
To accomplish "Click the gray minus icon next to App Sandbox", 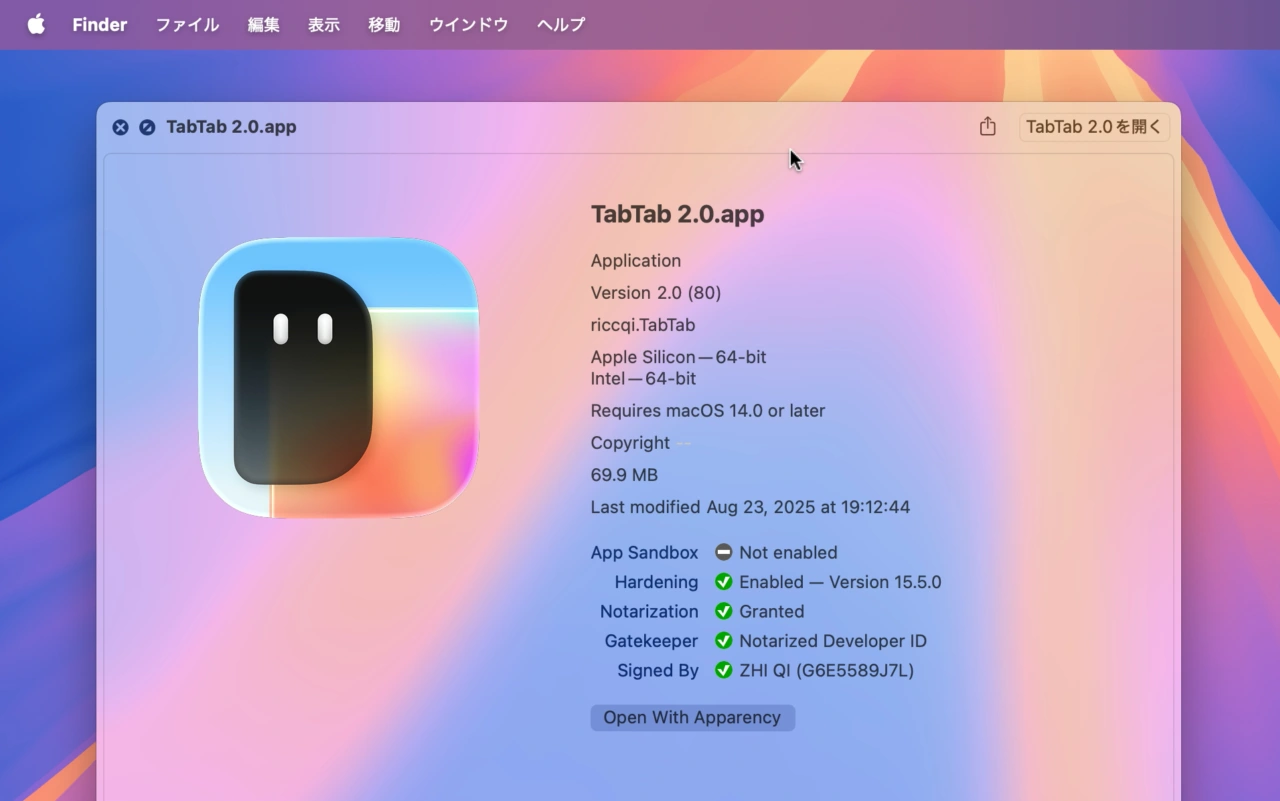I will click(x=723, y=551).
